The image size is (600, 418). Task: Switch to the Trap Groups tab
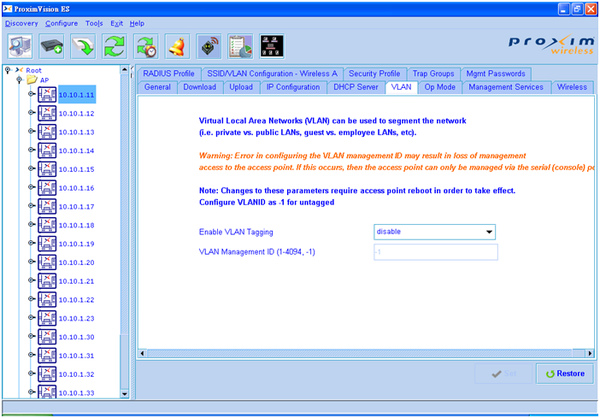tap(433, 73)
